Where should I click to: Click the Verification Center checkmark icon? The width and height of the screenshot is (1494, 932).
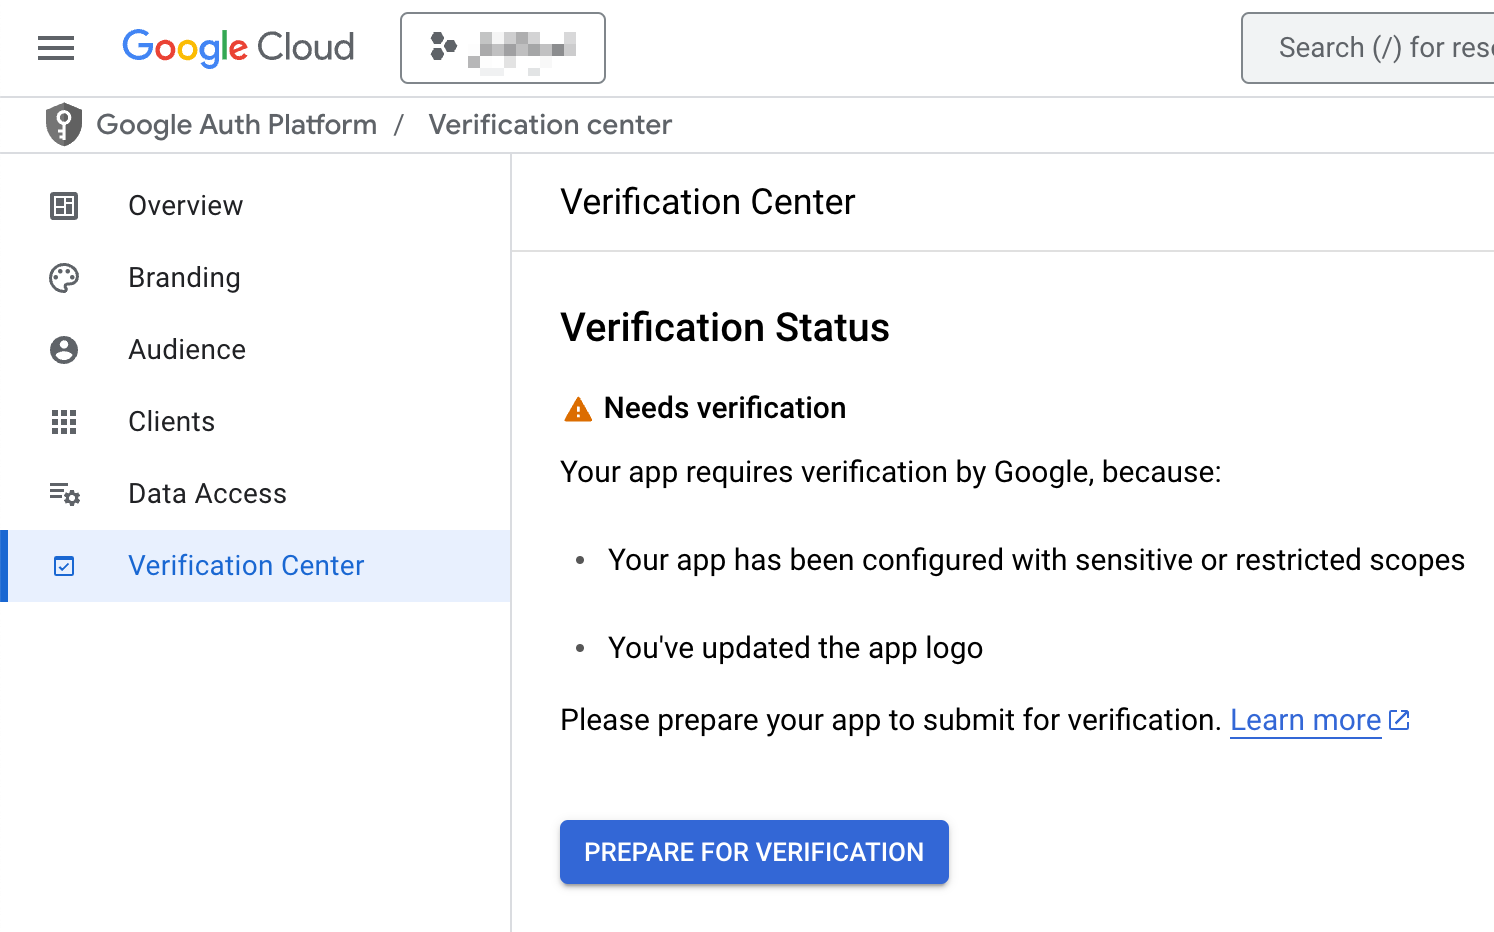pos(64,567)
